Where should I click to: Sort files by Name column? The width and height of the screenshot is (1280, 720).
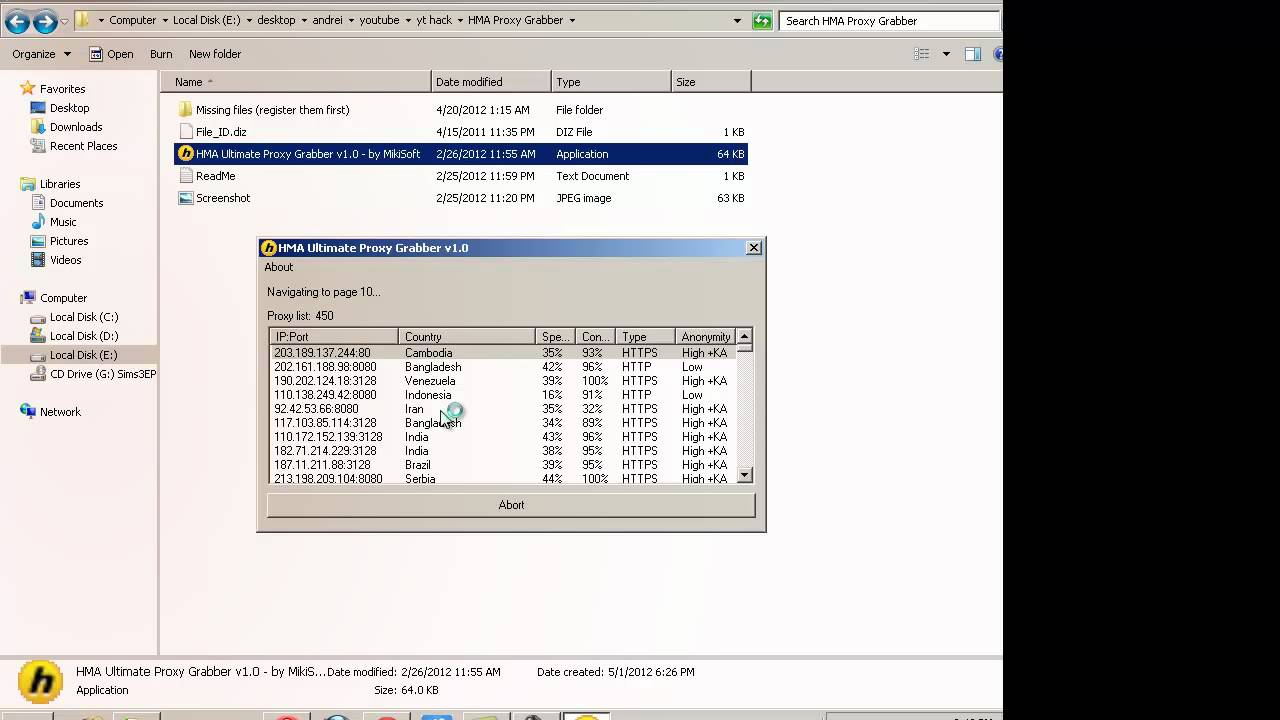point(296,82)
